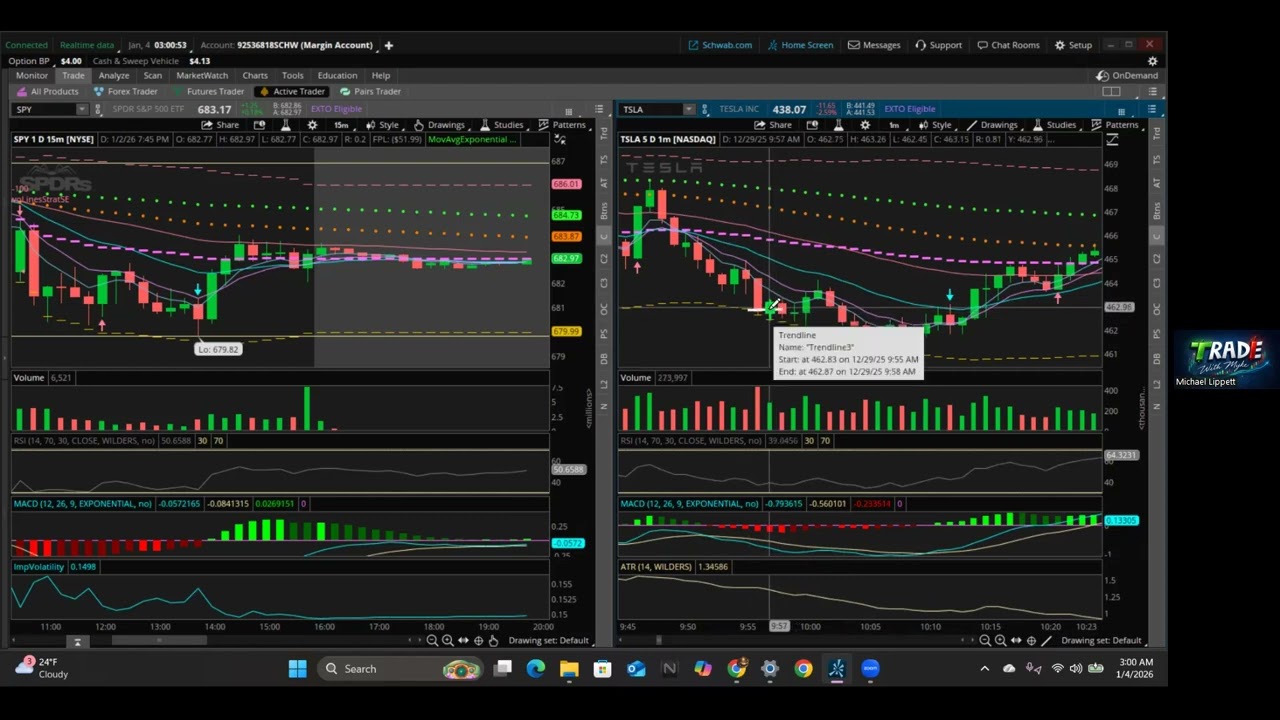
Task: Click the grid layout icon in SPY header
Action: tap(569, 111)
